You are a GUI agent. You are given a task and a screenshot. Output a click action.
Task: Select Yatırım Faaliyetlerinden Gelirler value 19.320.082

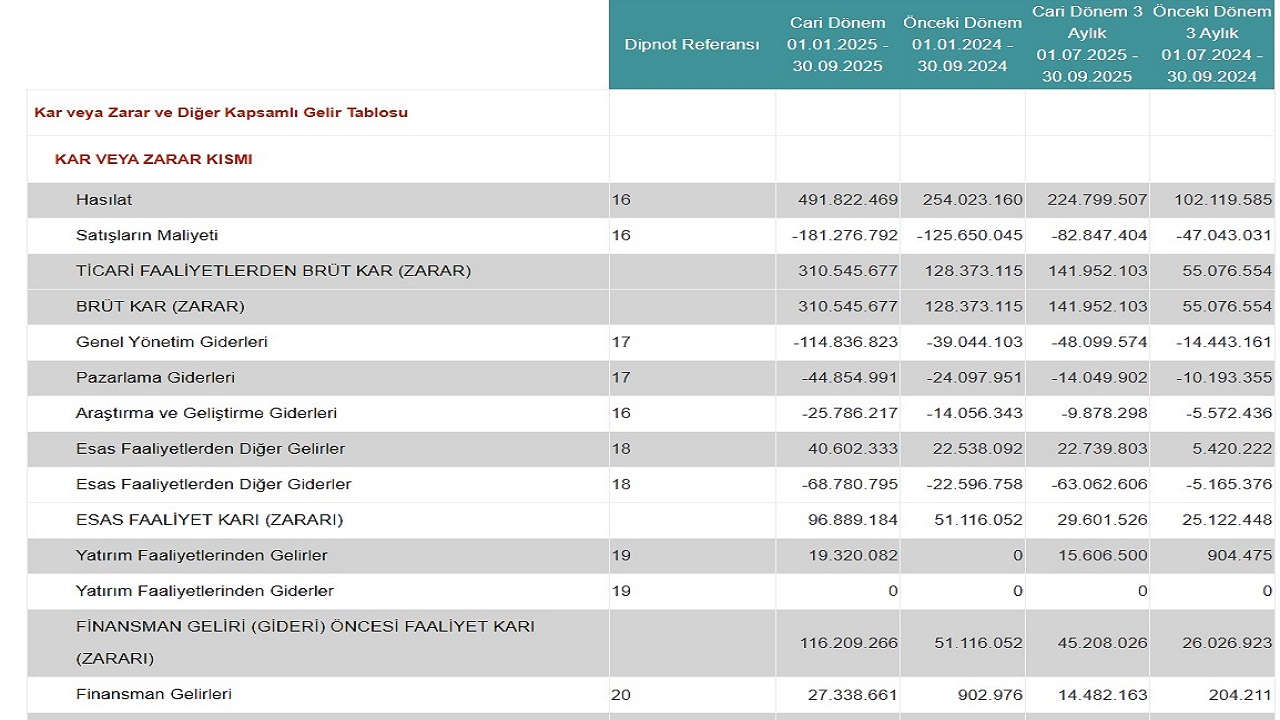[851, 556]
